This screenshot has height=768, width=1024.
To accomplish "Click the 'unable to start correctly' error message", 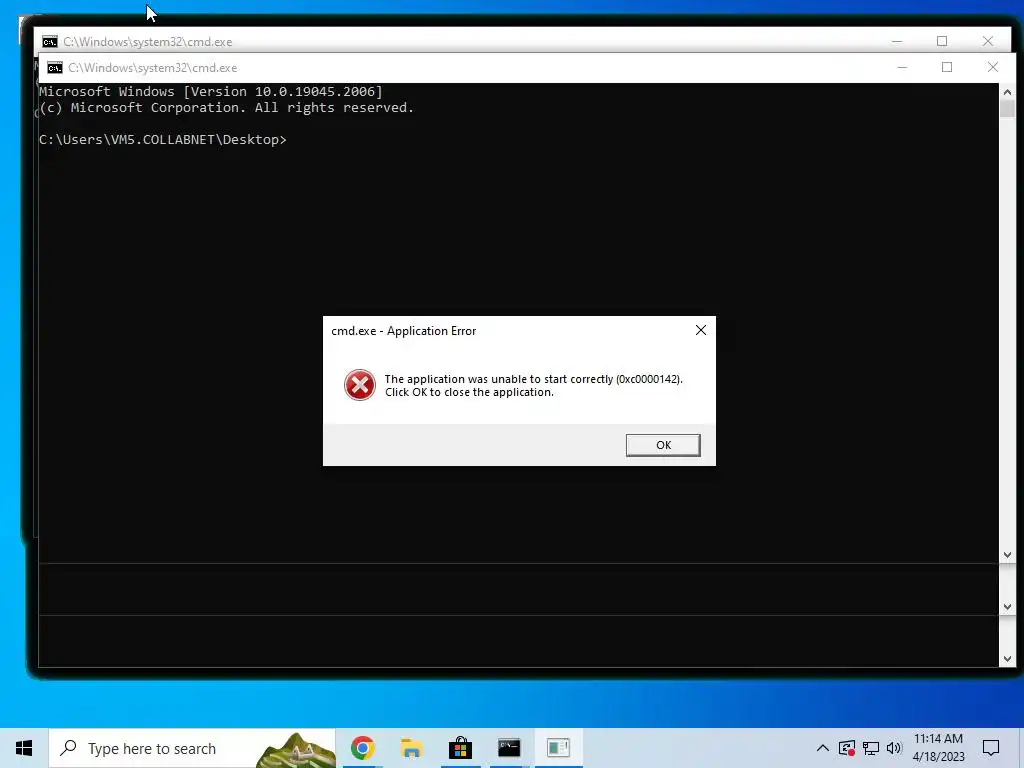I will coord(534,385).
